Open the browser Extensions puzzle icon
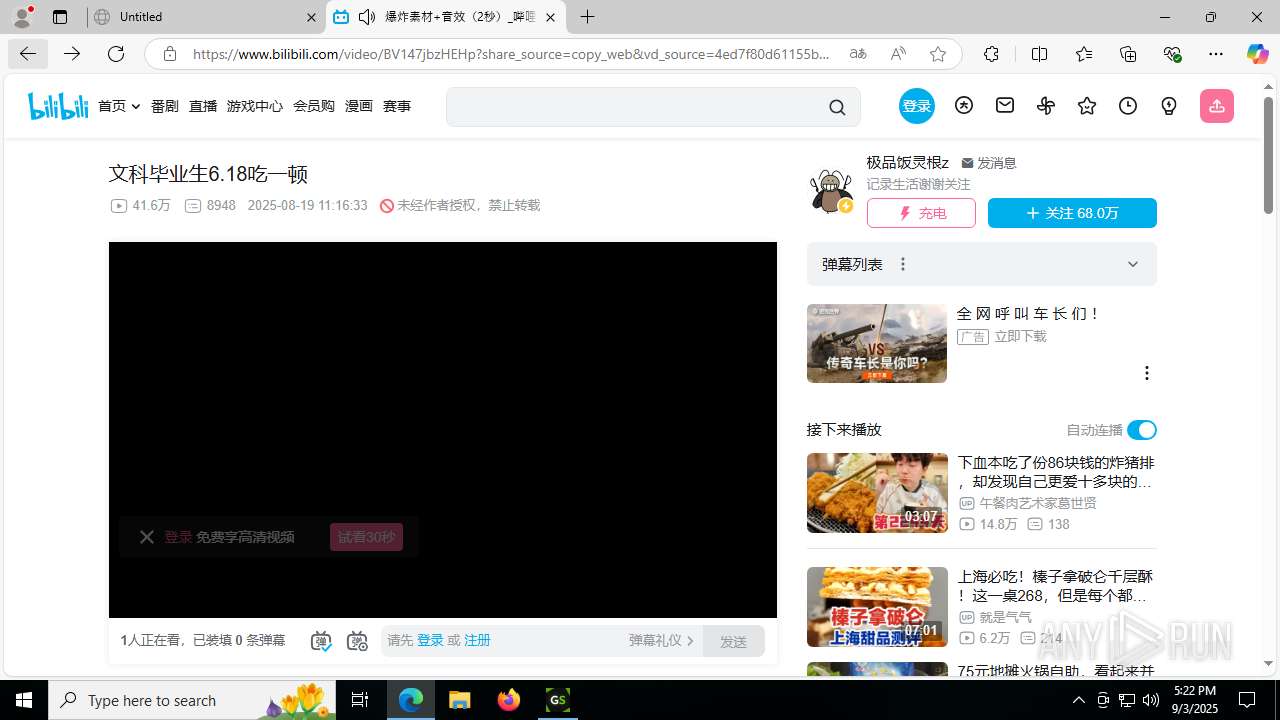Image resolution: width=1280 pixels, height=720 pixels. (x=991, y=54)
